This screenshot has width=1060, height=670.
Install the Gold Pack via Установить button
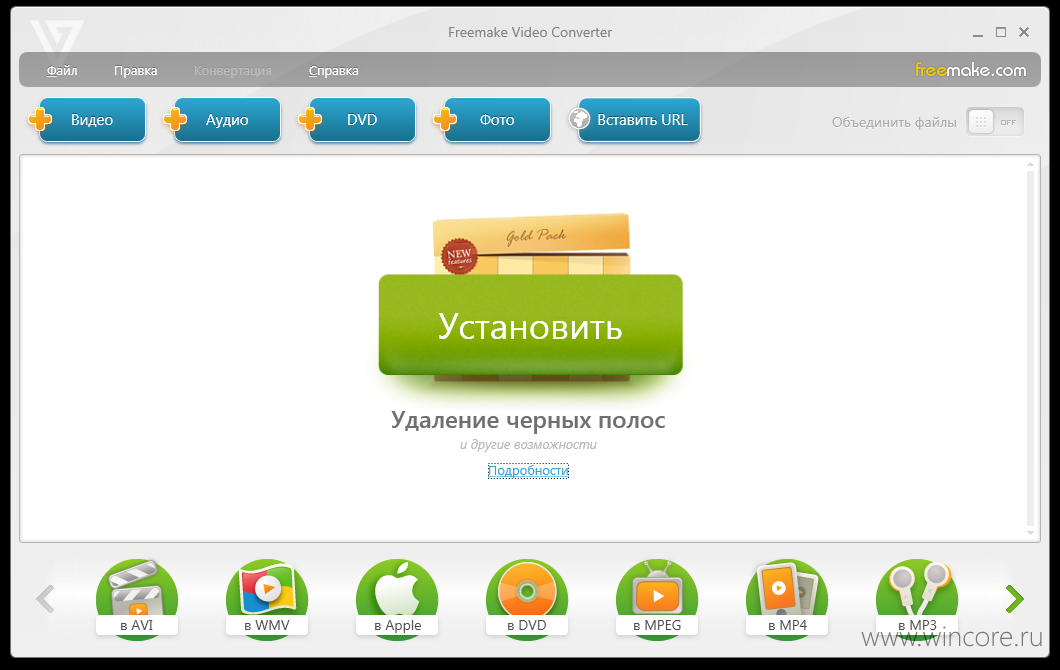point(531,325)
